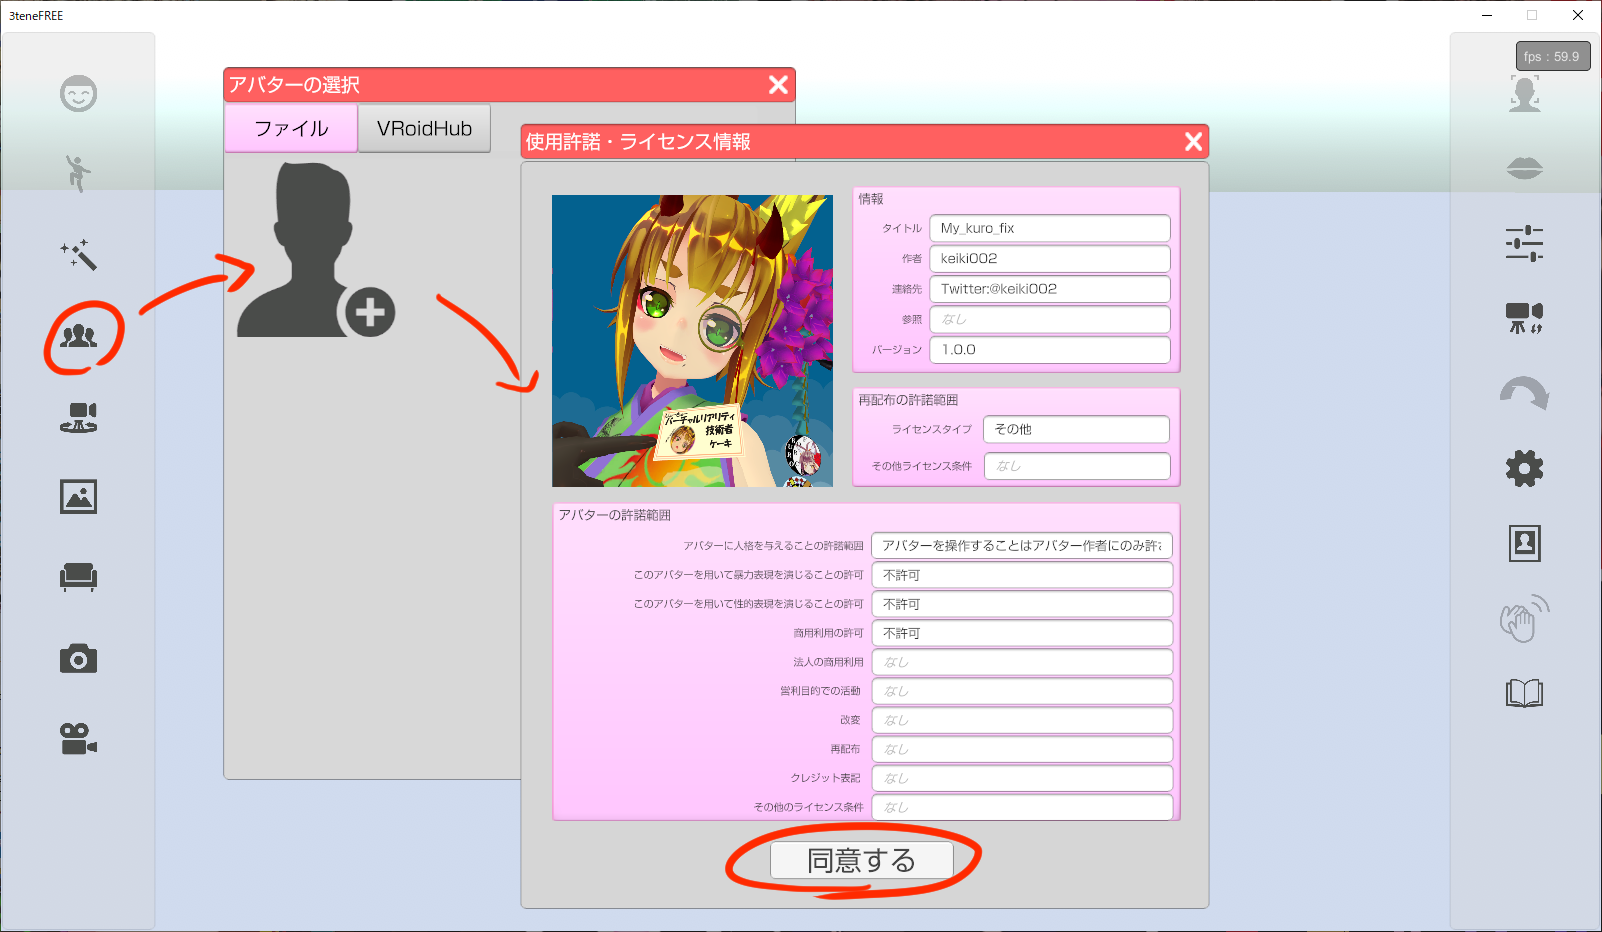Open the gear settings icon
The height and width of the screenshot is (932, 1602).
(x=1524, y=468)
